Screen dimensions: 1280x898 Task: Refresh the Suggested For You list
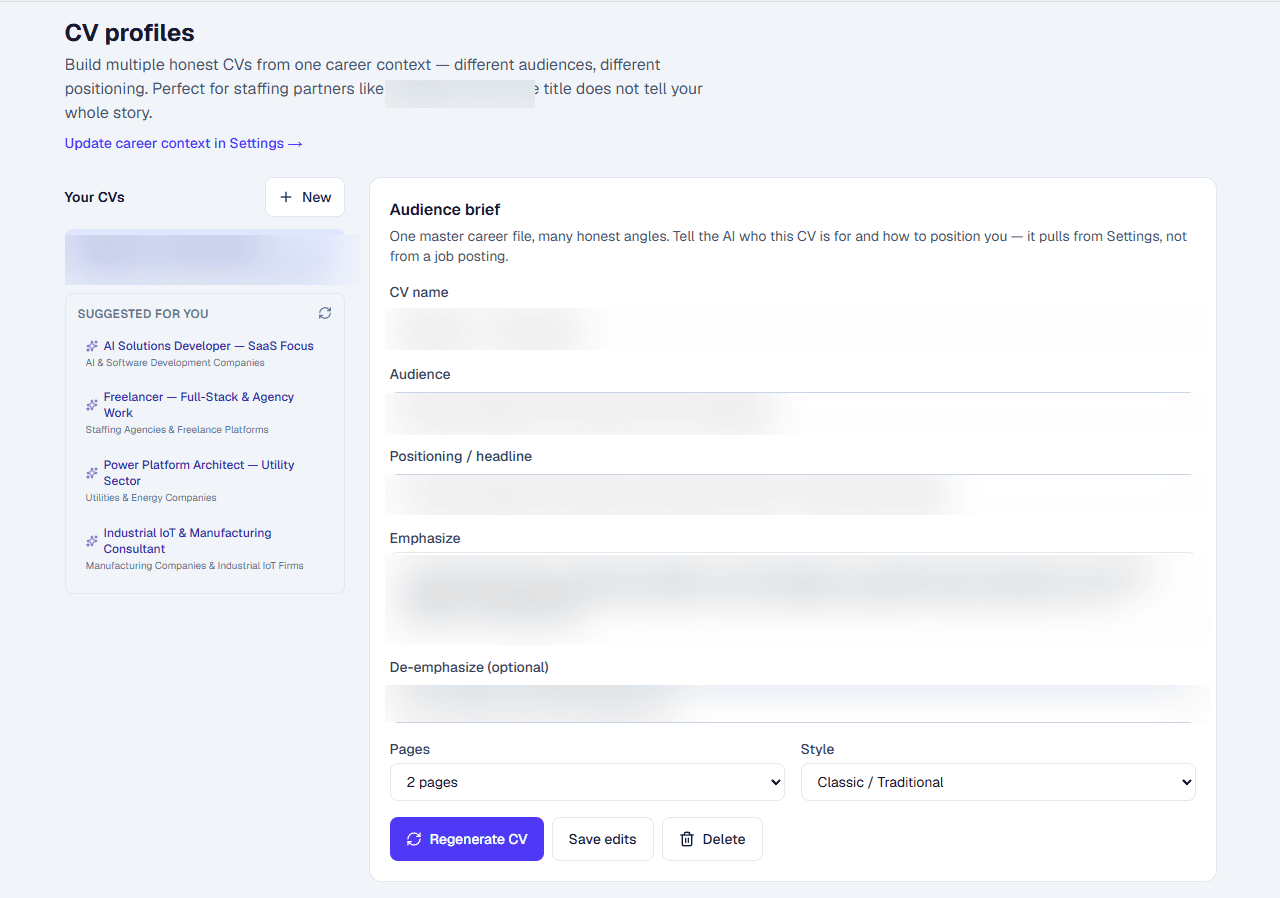point(325,313)
